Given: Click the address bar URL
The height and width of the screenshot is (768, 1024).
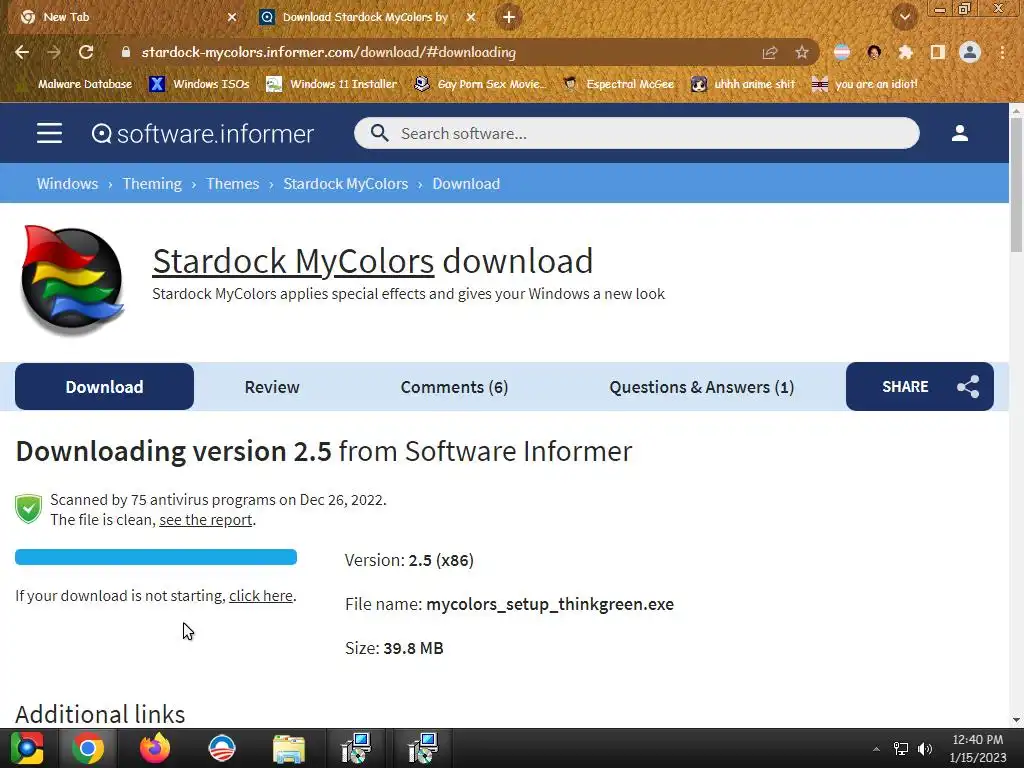Looking at the screenshot, I should point(328,52).
